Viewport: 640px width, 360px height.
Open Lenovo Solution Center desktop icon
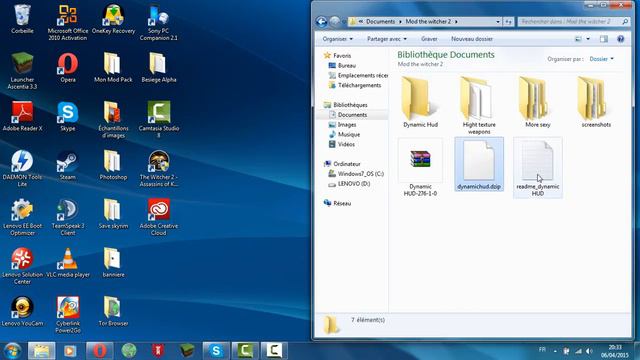pos(22,266)
